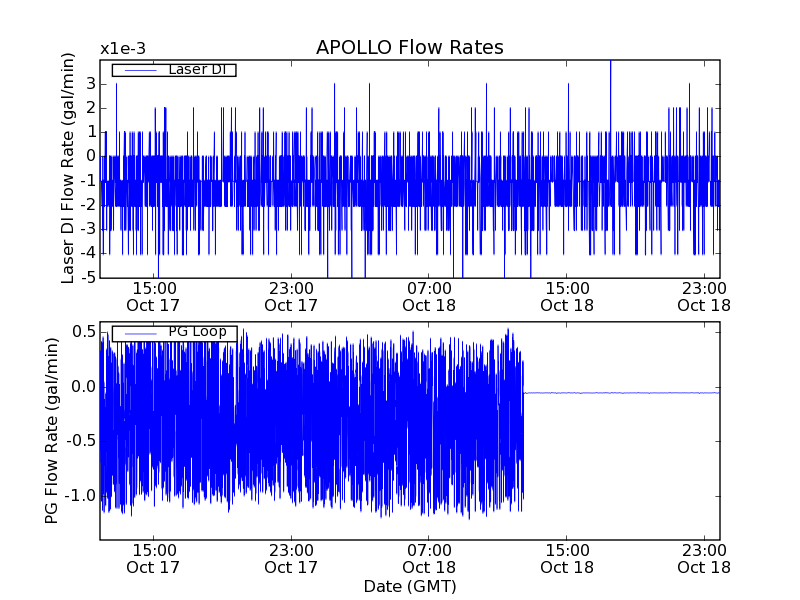
Task: Click the bottom chart's '23:00 Oct 17' tick label
Action: point(291,559)
